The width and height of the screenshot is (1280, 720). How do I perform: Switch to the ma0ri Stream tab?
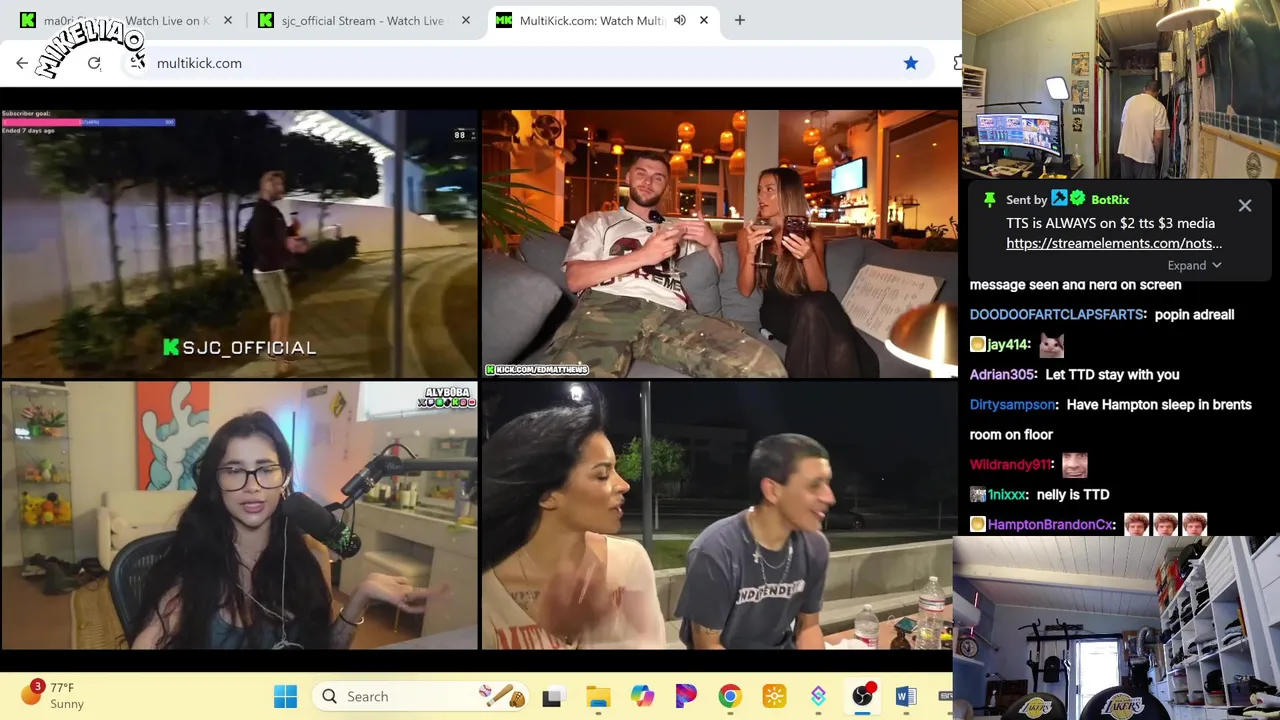tap(127, 20)
